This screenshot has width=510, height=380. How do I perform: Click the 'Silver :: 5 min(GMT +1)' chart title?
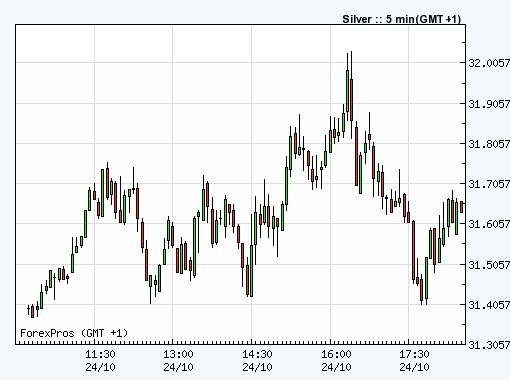click(x=401, y=19)
